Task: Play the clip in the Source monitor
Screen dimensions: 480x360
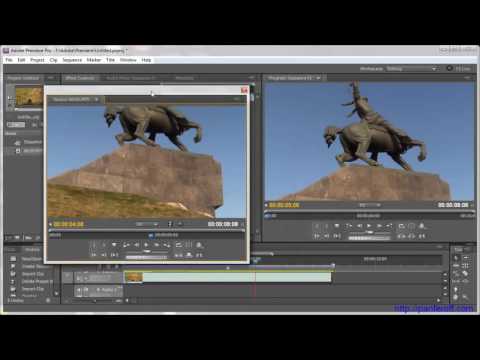Action: click(x=146, y=245)
